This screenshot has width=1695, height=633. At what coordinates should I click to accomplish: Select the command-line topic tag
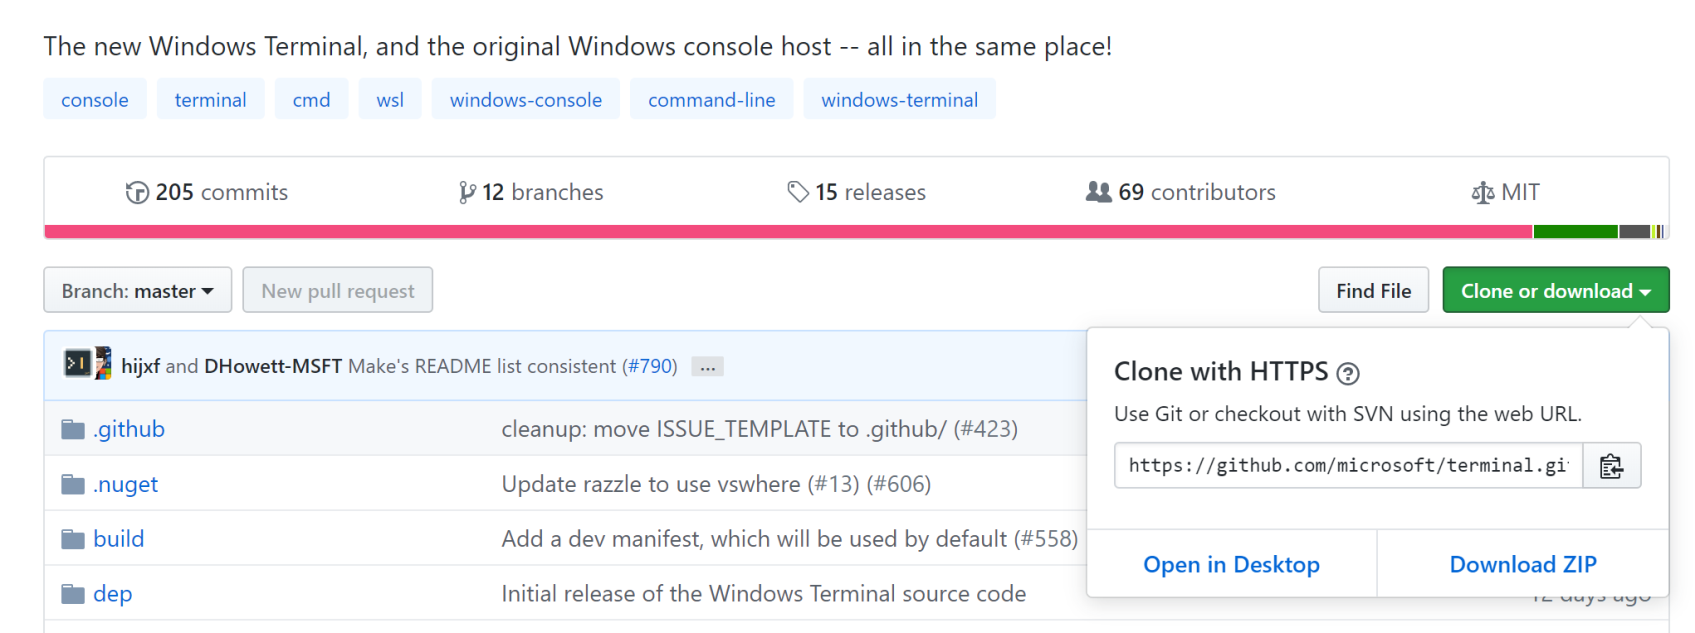click(x=711, y=100)
